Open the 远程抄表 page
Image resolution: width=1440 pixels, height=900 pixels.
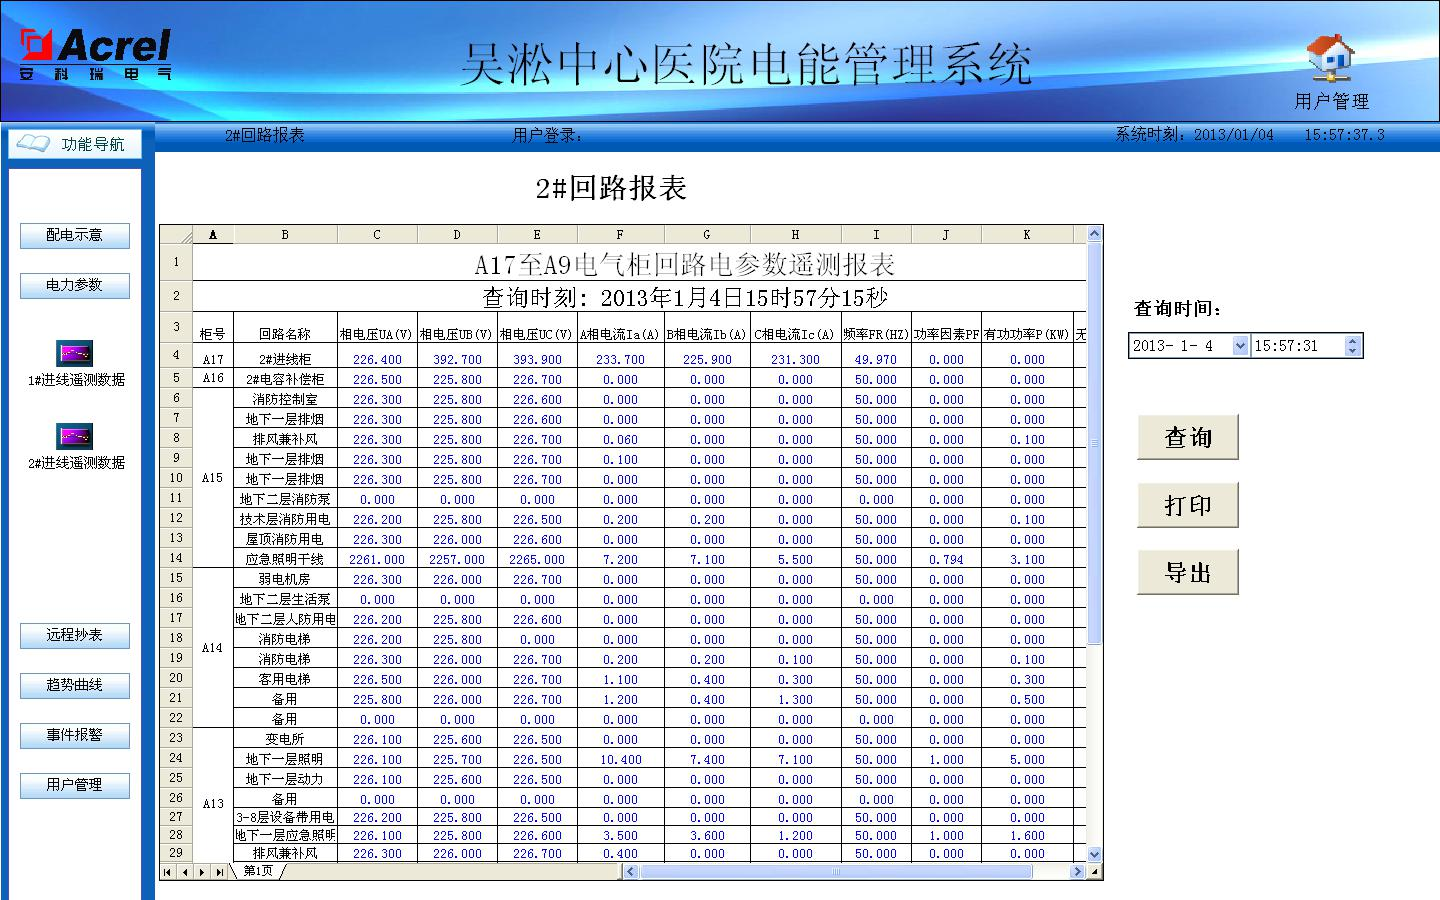75,635
